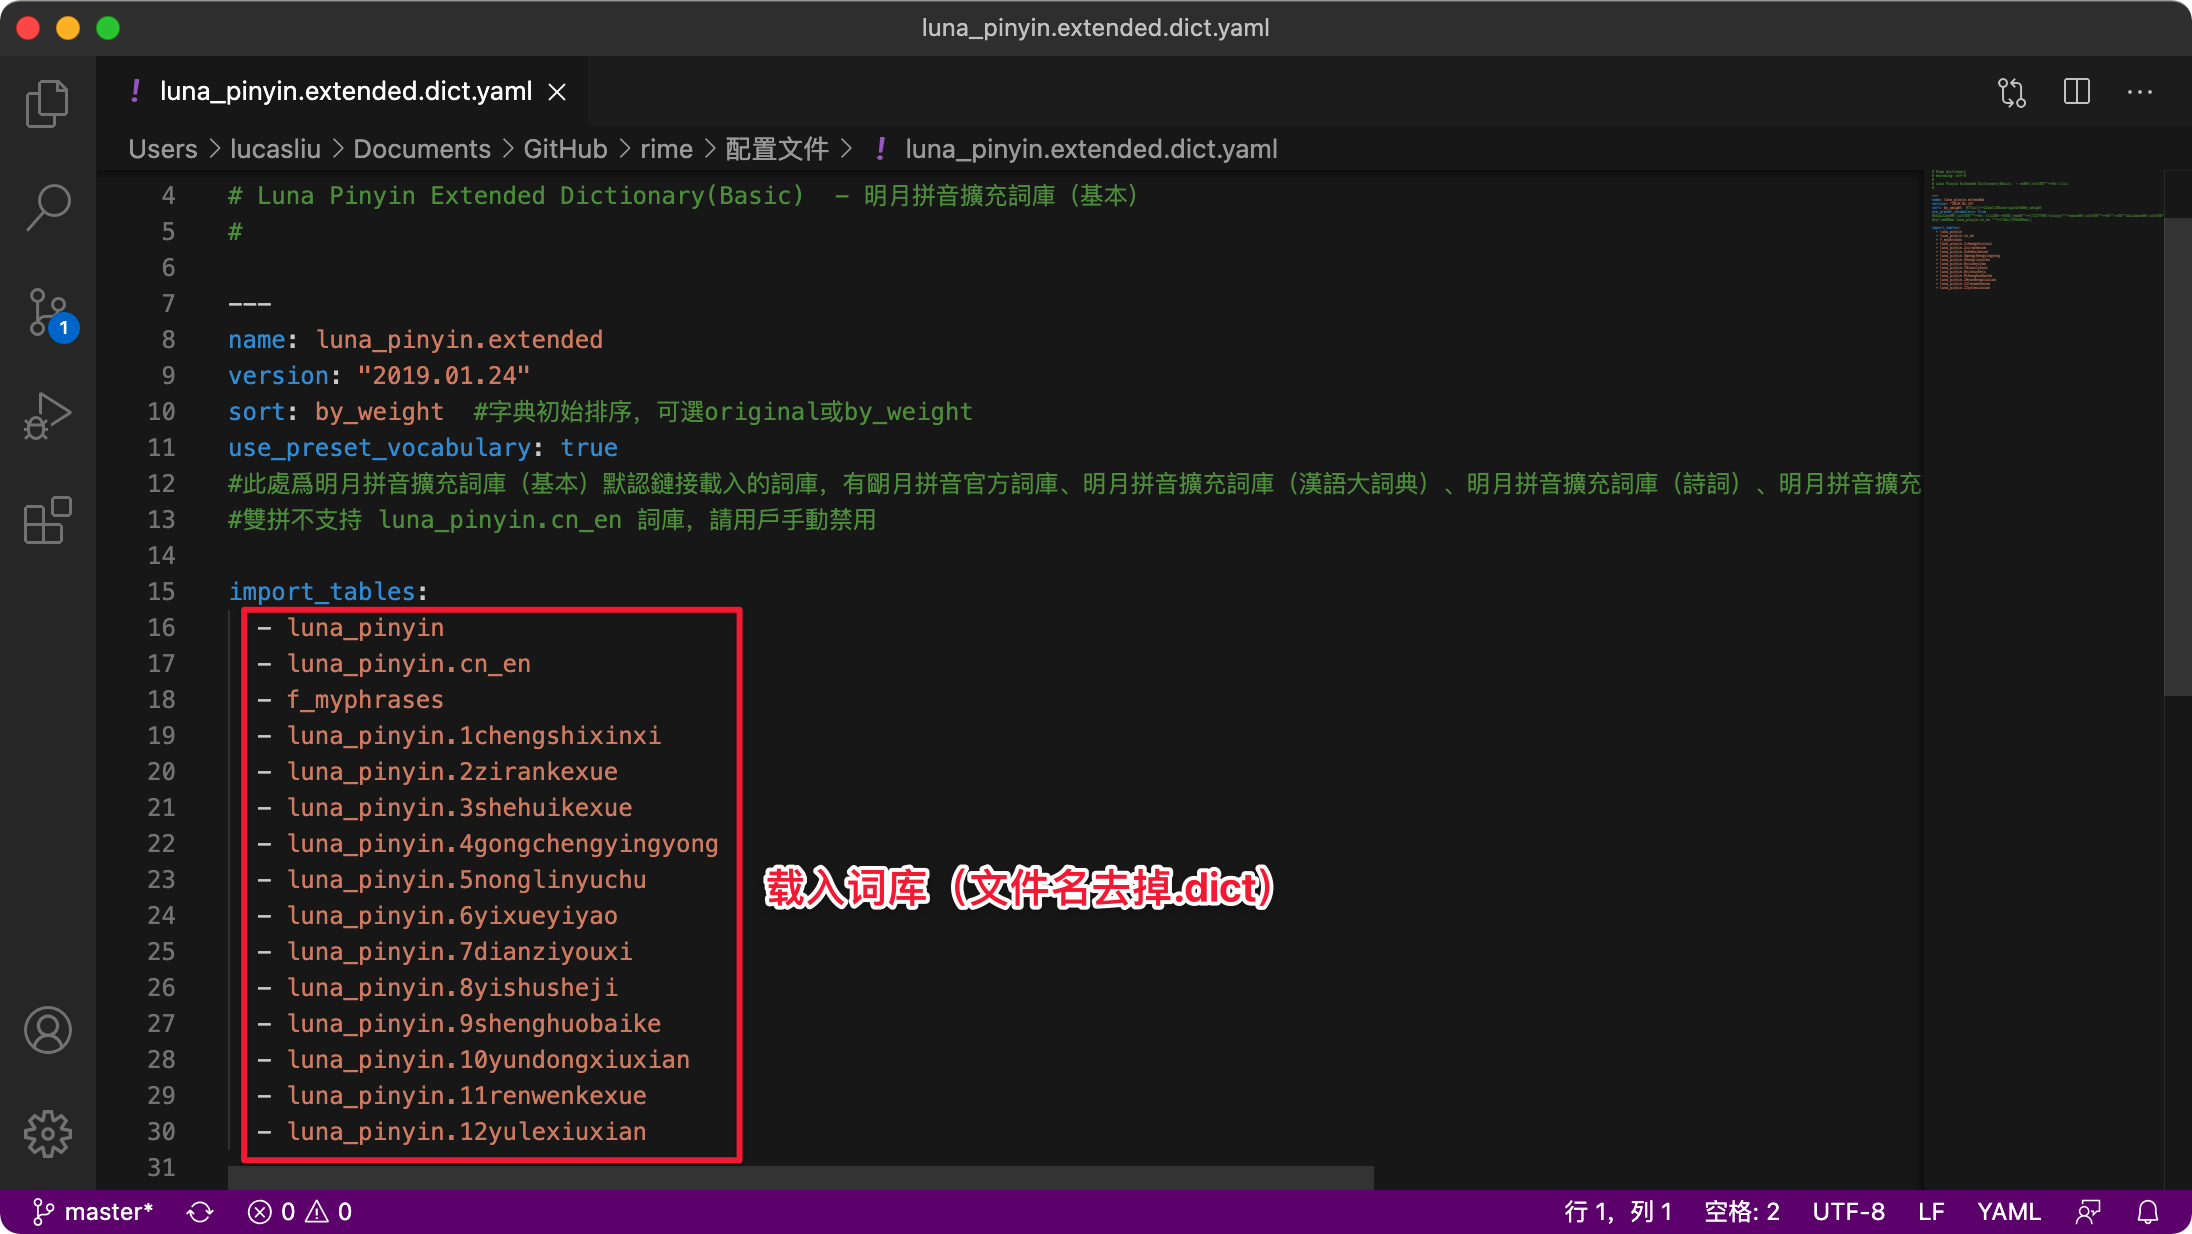Screen dimensions: 2192x1234
Task: Click 'luna_pinyin.6yixueyiyao' entry
Action: pos(452,915)
